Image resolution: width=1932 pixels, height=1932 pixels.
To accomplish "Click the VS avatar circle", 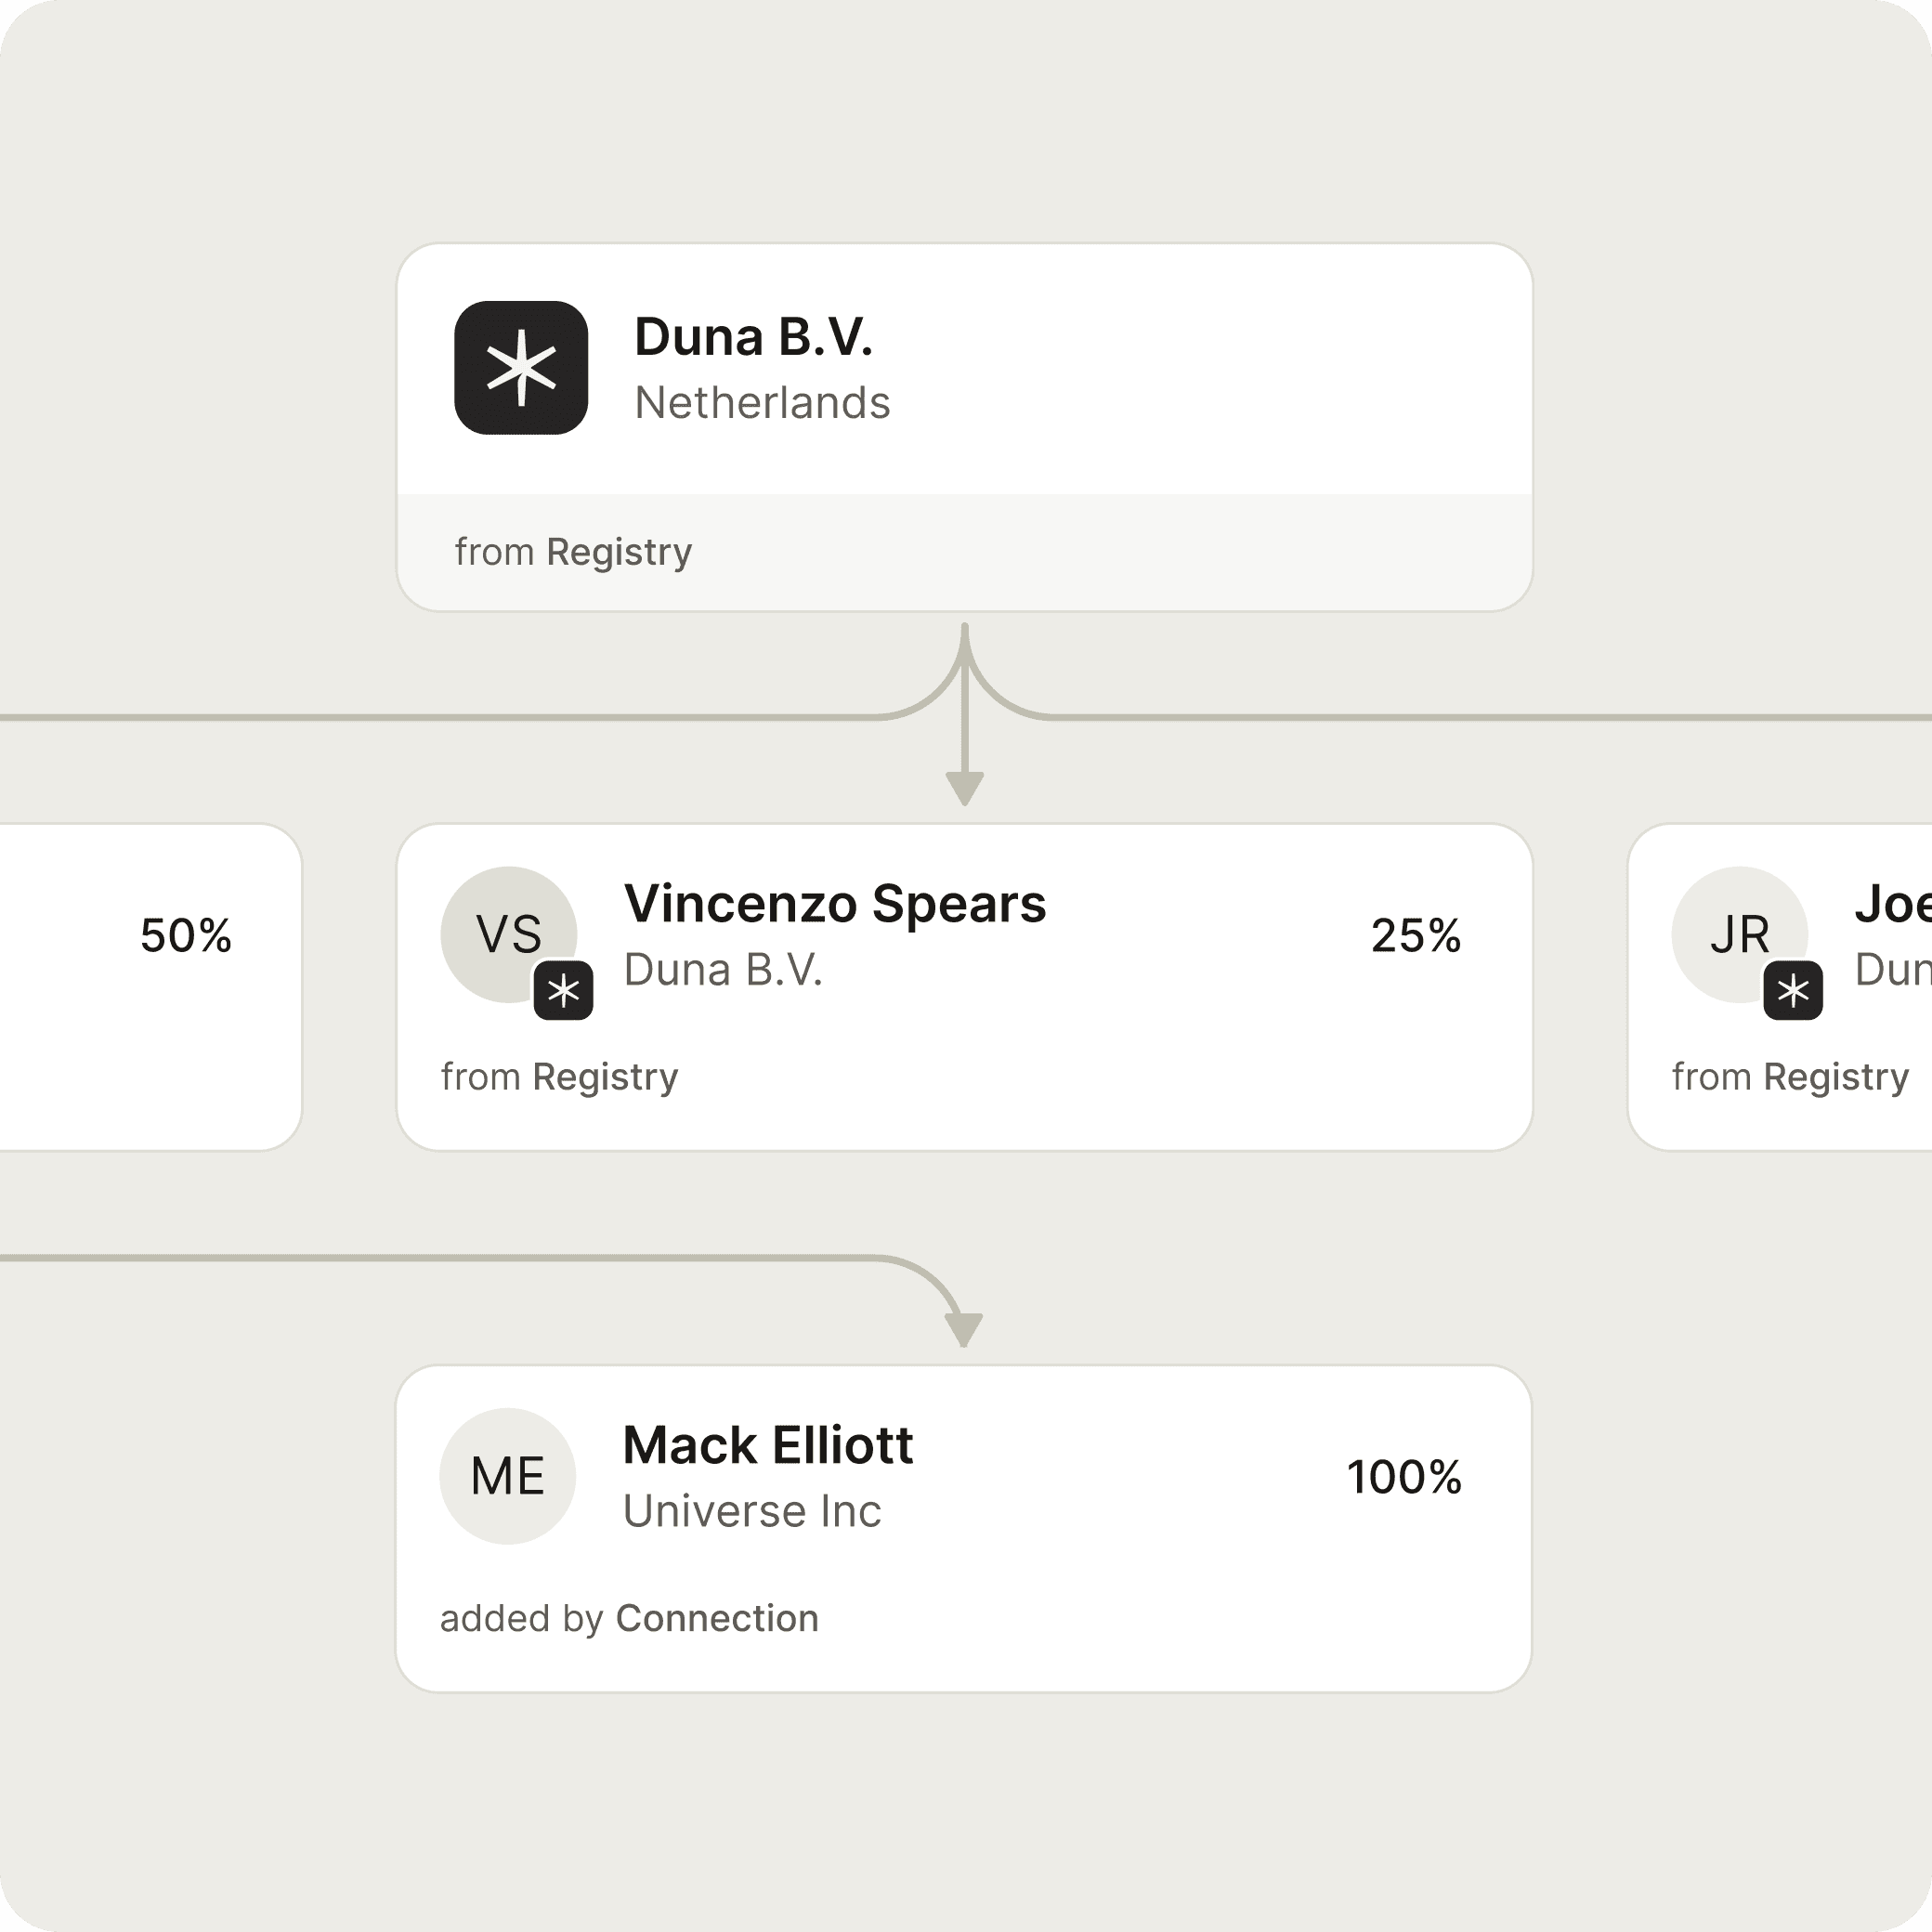I will (508, 934).
